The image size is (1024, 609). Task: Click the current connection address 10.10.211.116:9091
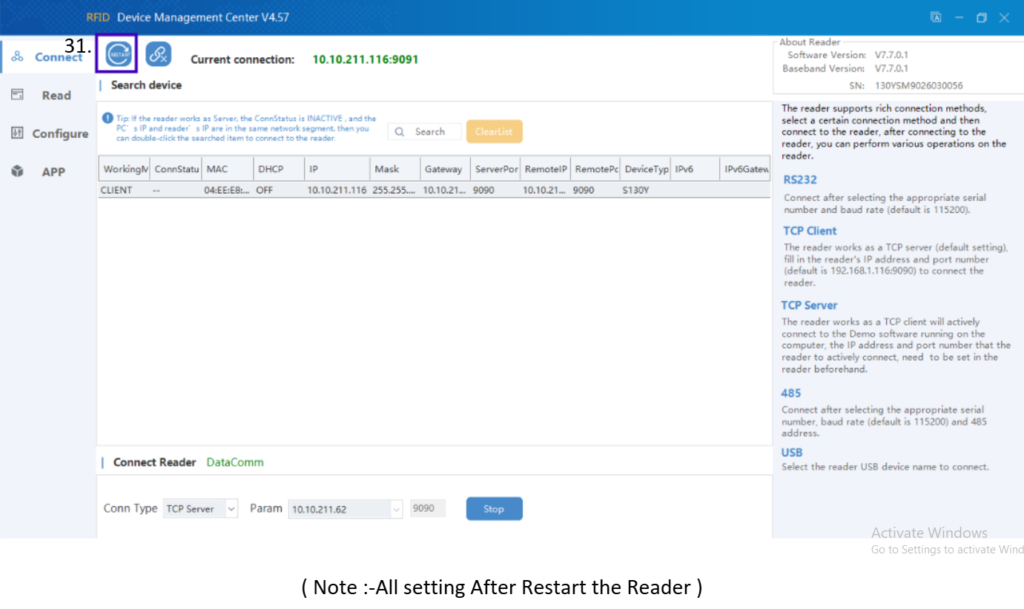[x=365, y=59]
